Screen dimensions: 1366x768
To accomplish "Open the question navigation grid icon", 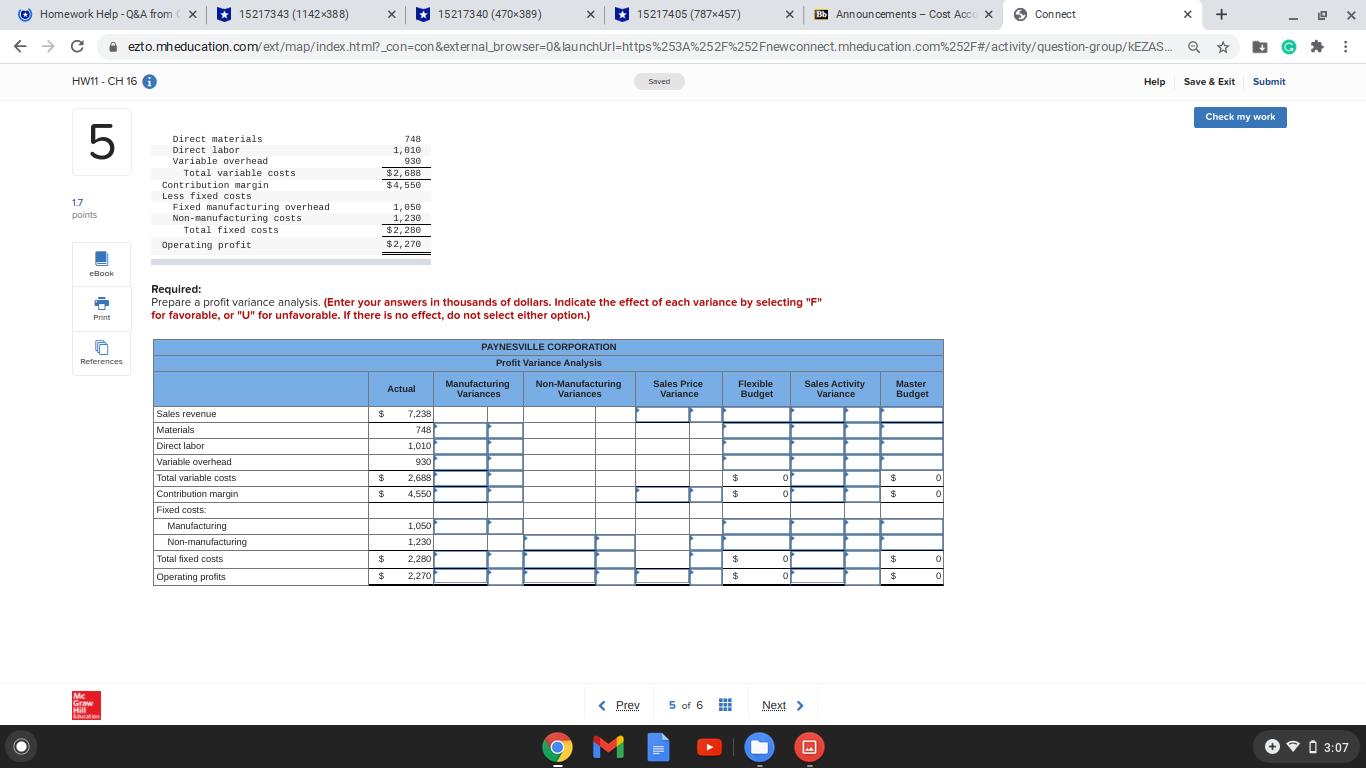I will click(725, 705).
